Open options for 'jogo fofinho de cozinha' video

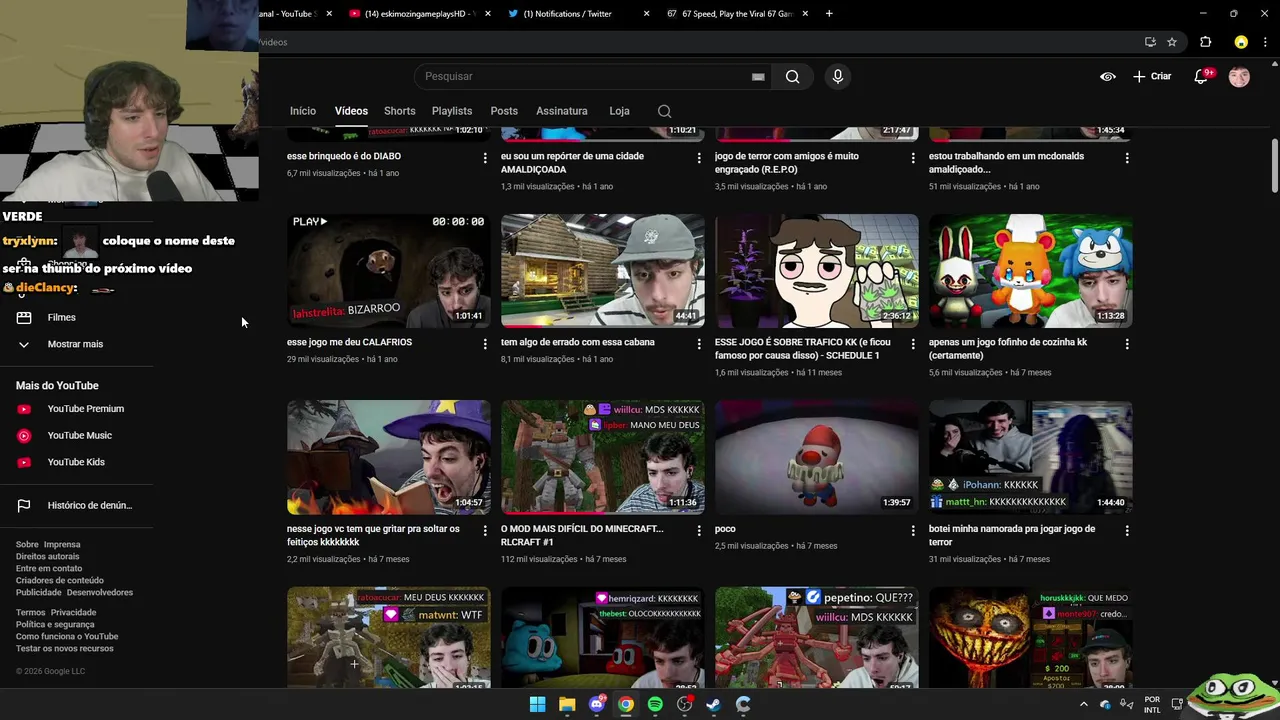click(x=1127, y=344)
